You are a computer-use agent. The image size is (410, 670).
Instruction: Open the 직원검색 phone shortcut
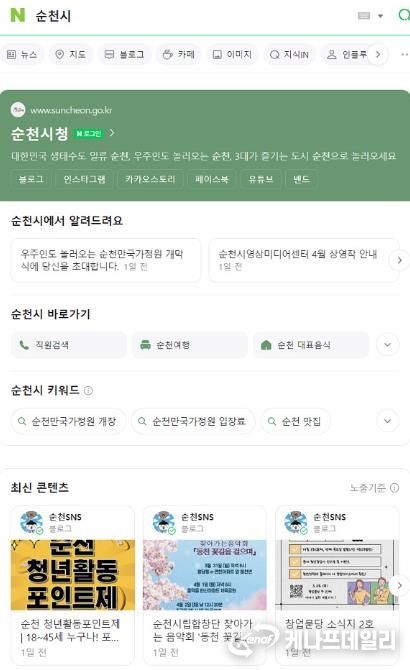[68, 345]
